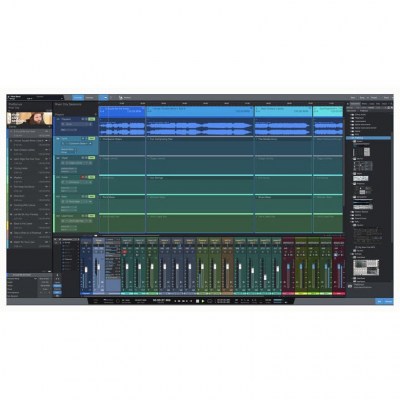This screenshot has height=400, width=400.
Task: Click the toolbar icon left of the text label at top
Action: coord(120,98)
